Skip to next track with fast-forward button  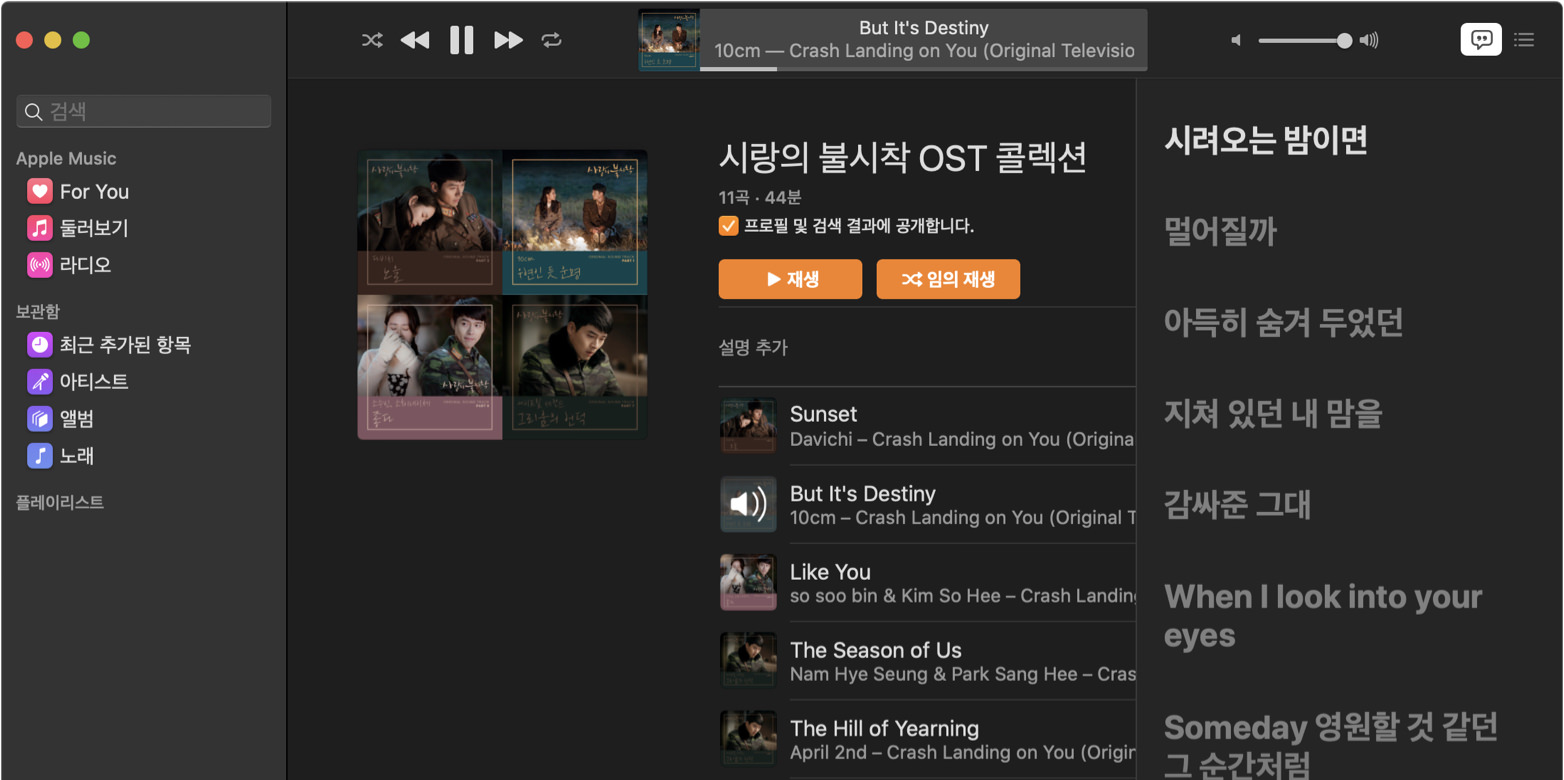click(508, 40)
